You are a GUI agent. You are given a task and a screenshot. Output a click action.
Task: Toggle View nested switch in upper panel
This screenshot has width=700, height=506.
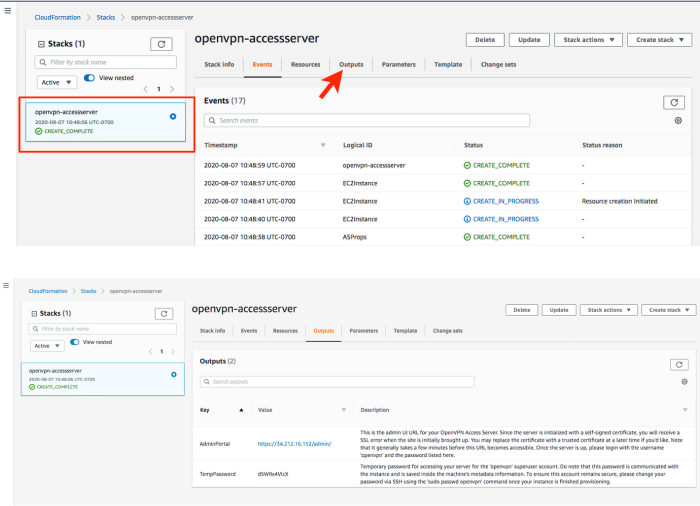tap(89, 78)
